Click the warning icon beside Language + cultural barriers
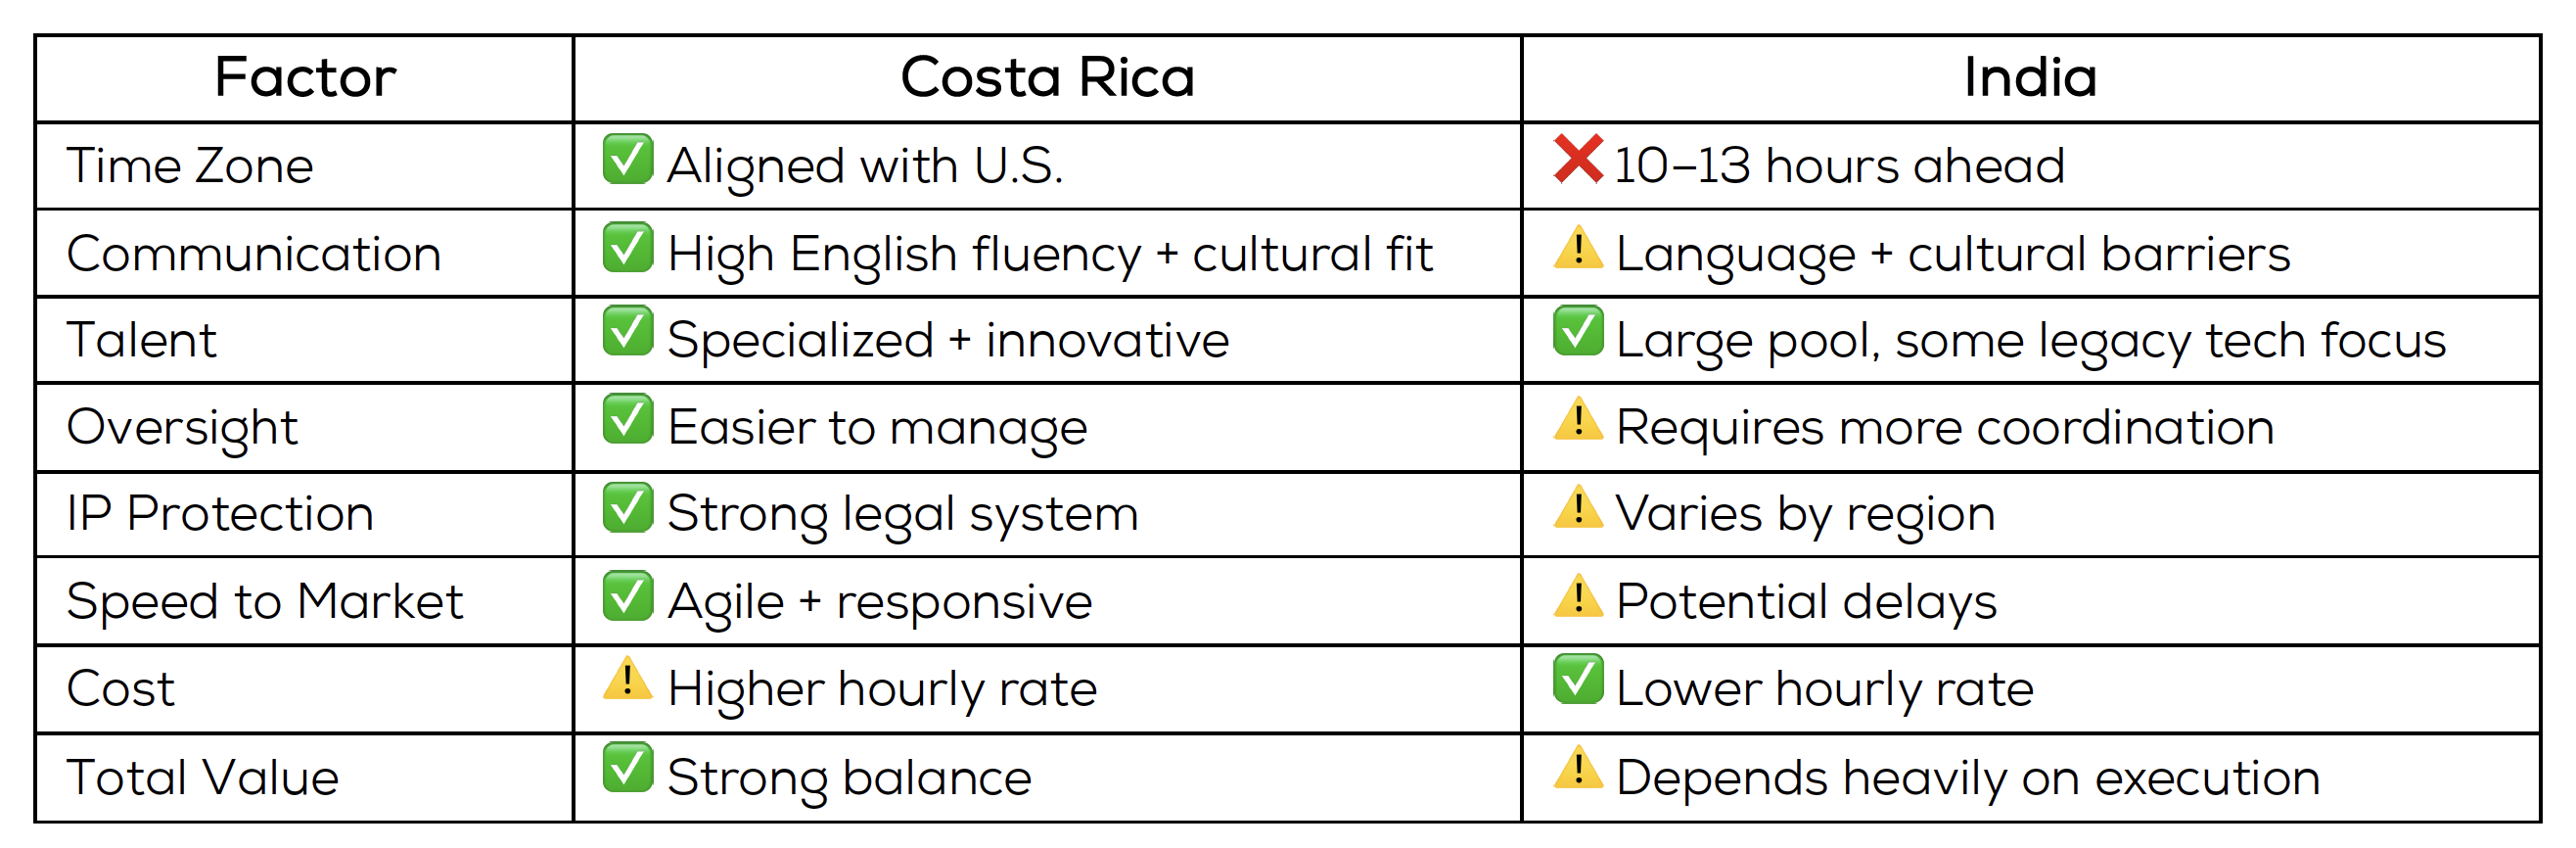Image resolution: width=2576 pixels, height=848 pixels. pyautogui.click(x=1578, y=247)
